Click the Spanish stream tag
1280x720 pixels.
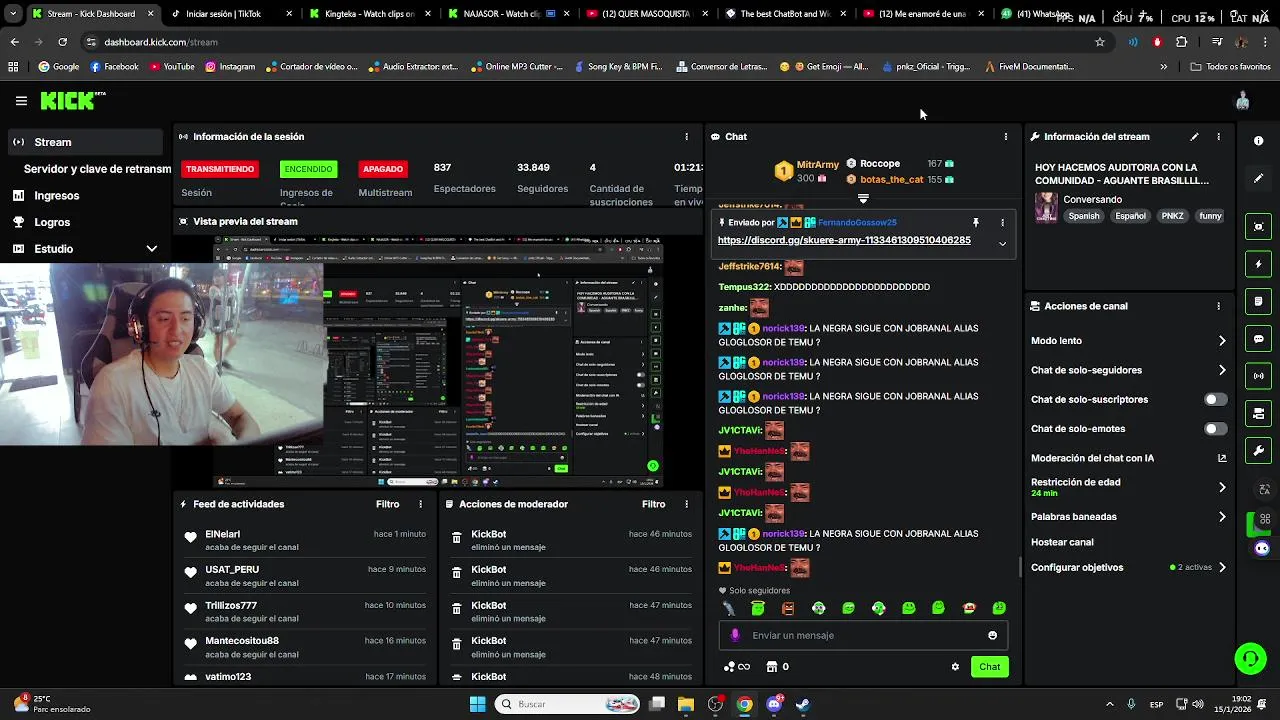click(1083, 216)
